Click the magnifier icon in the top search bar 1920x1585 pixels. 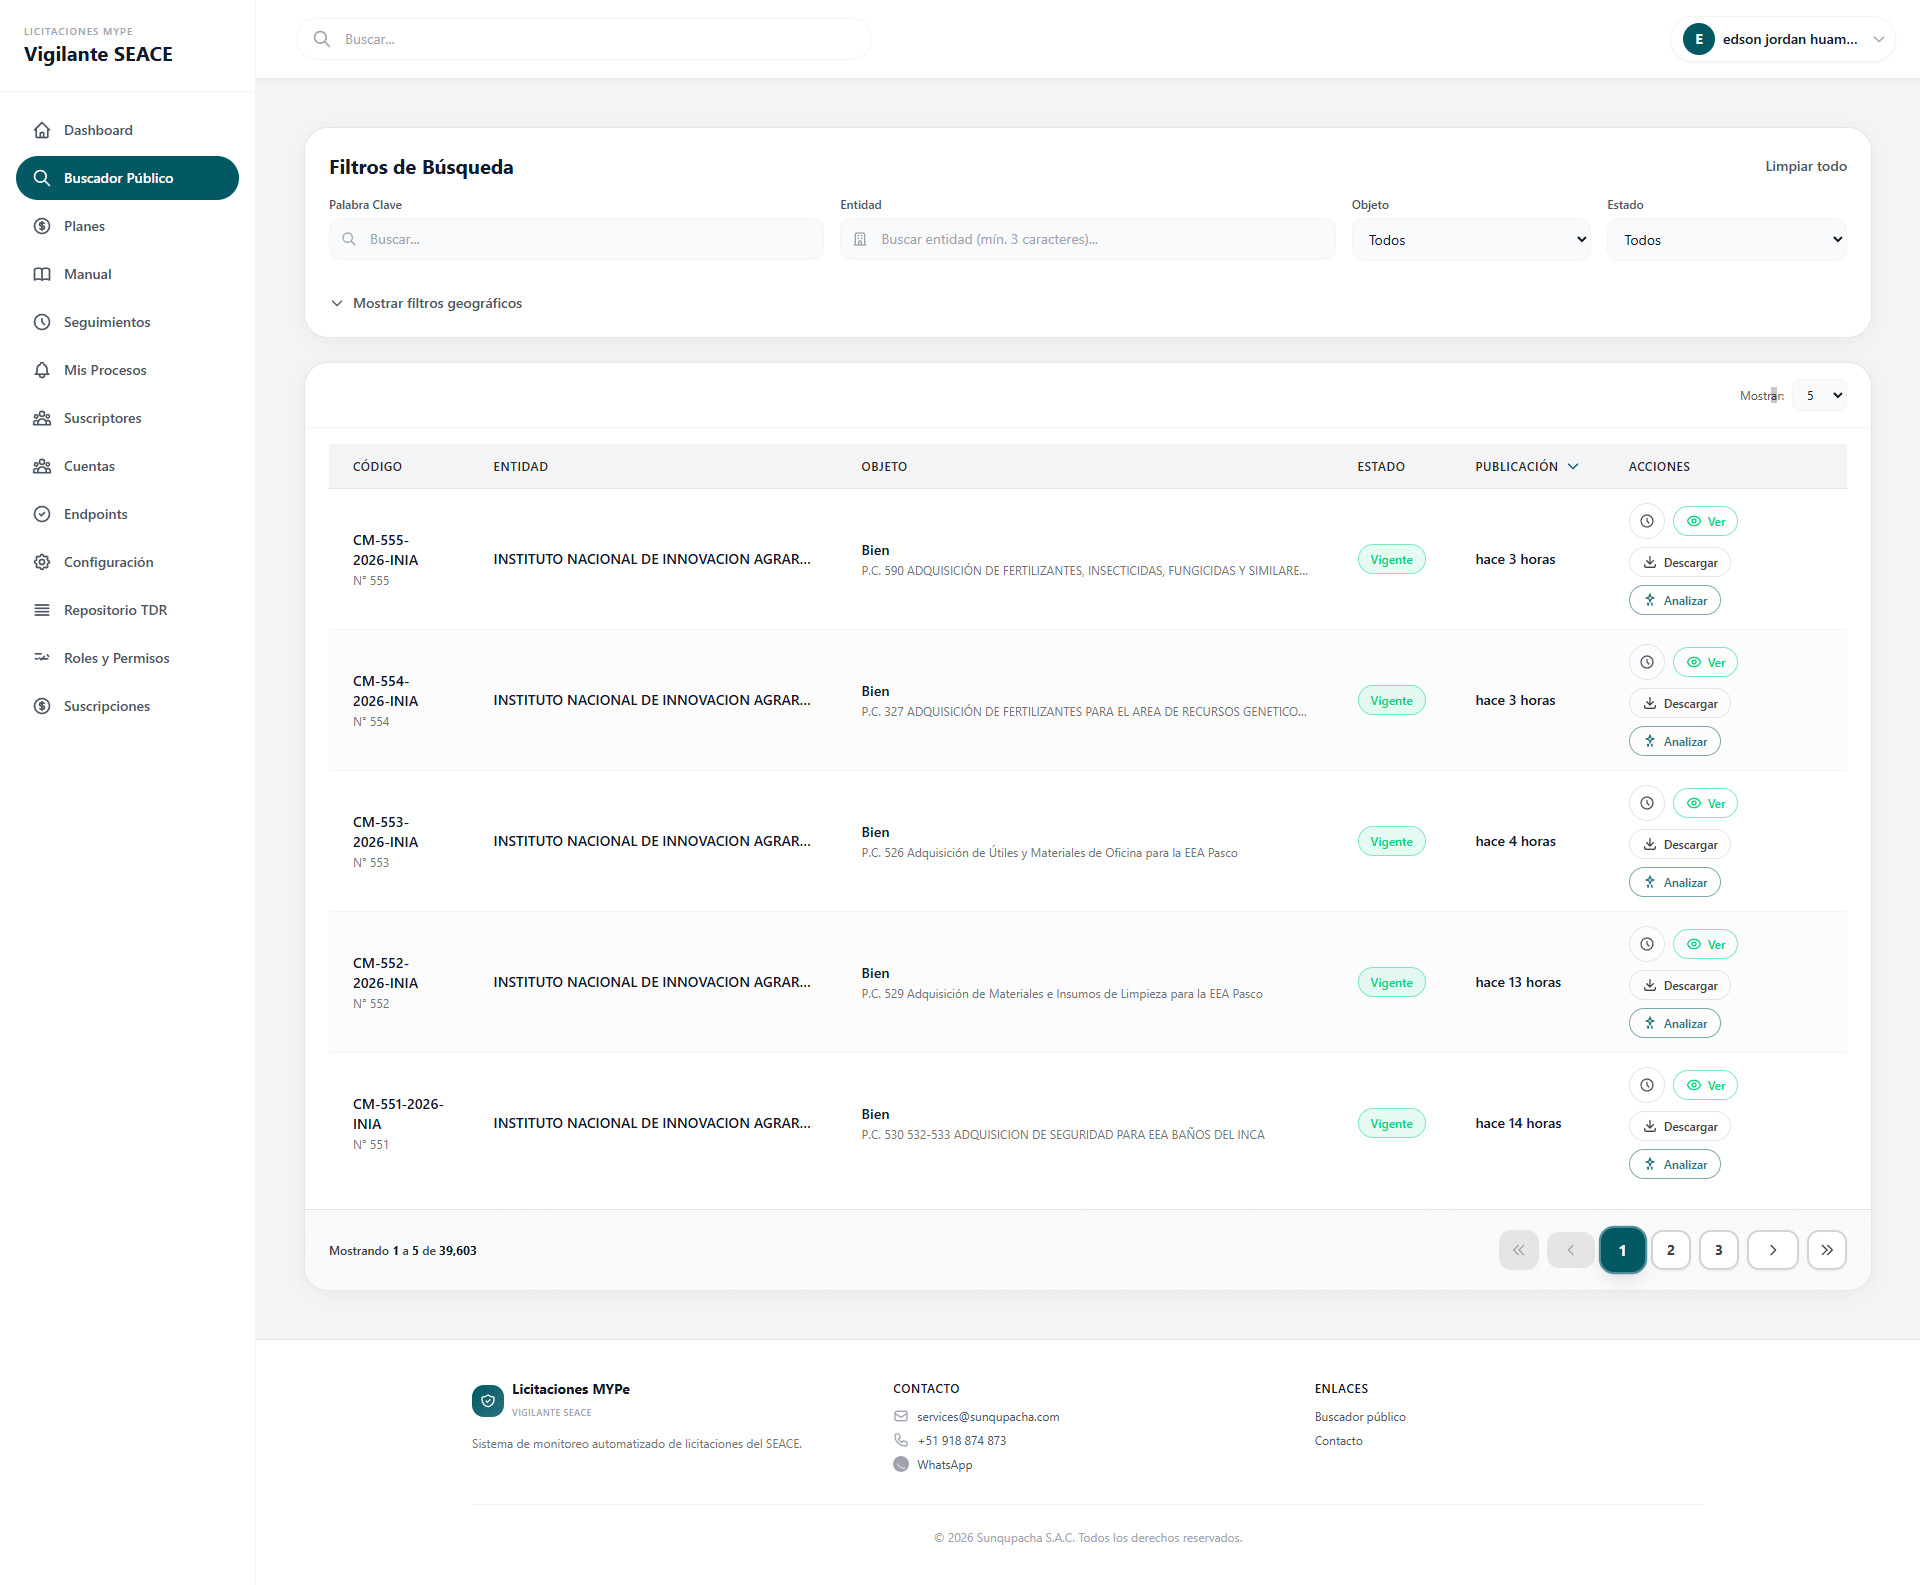322,39
